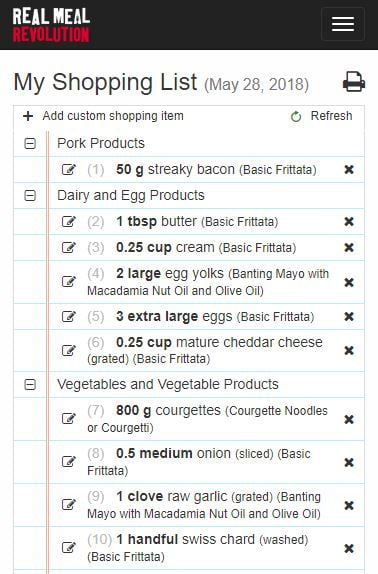Edit the swiss chard entry
Screen dimensions: 378x574
69,548
